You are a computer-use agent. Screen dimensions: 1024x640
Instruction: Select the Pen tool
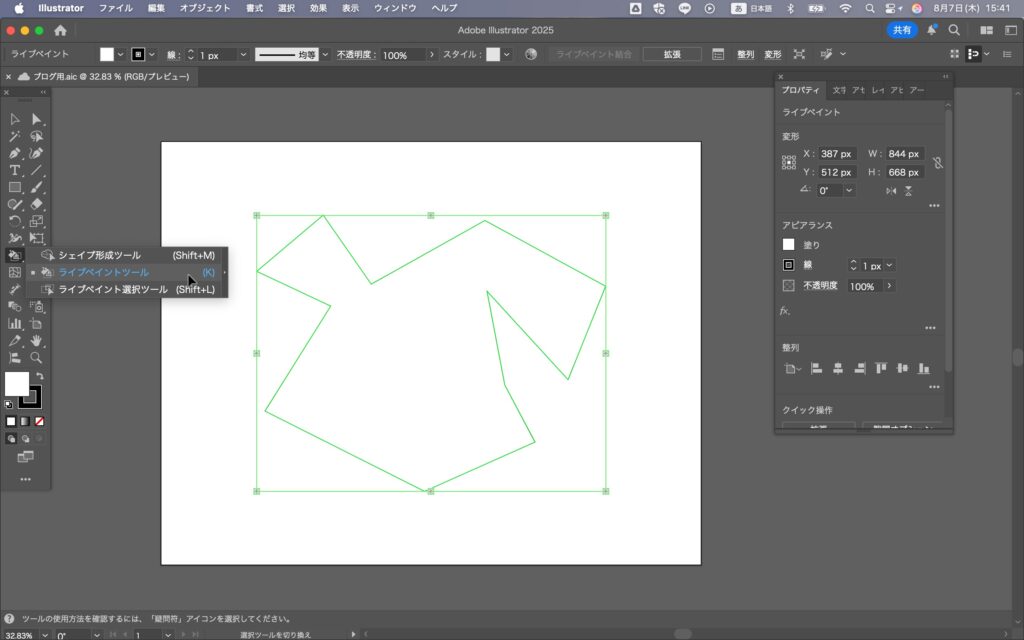tap(14, 153)
